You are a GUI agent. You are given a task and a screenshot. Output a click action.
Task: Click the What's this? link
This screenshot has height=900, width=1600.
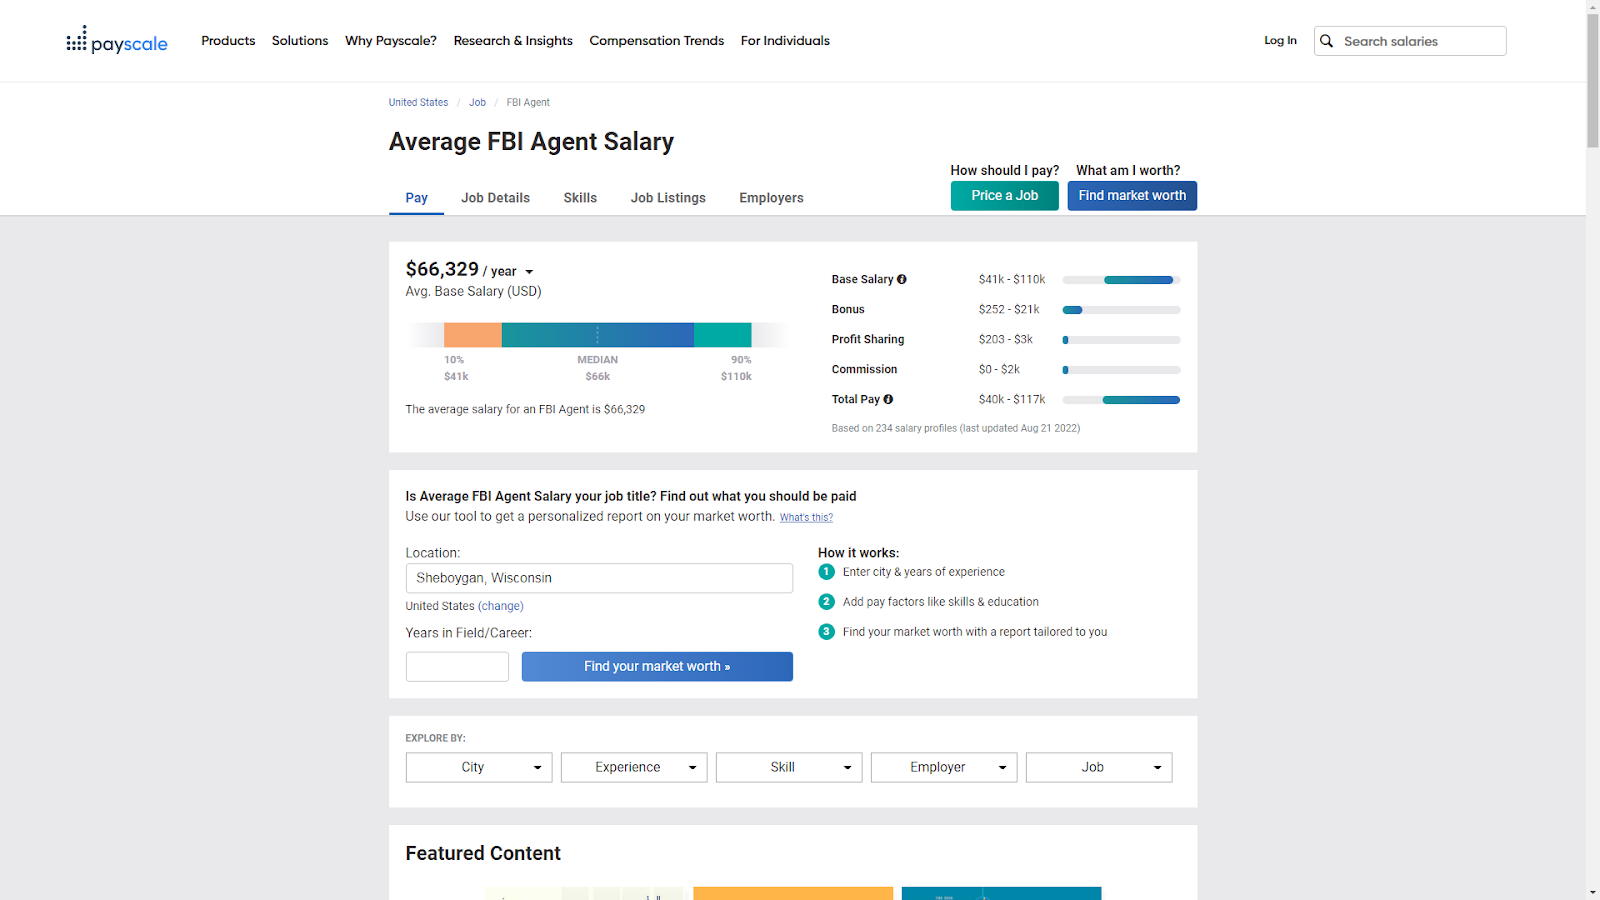click(806, 518)
